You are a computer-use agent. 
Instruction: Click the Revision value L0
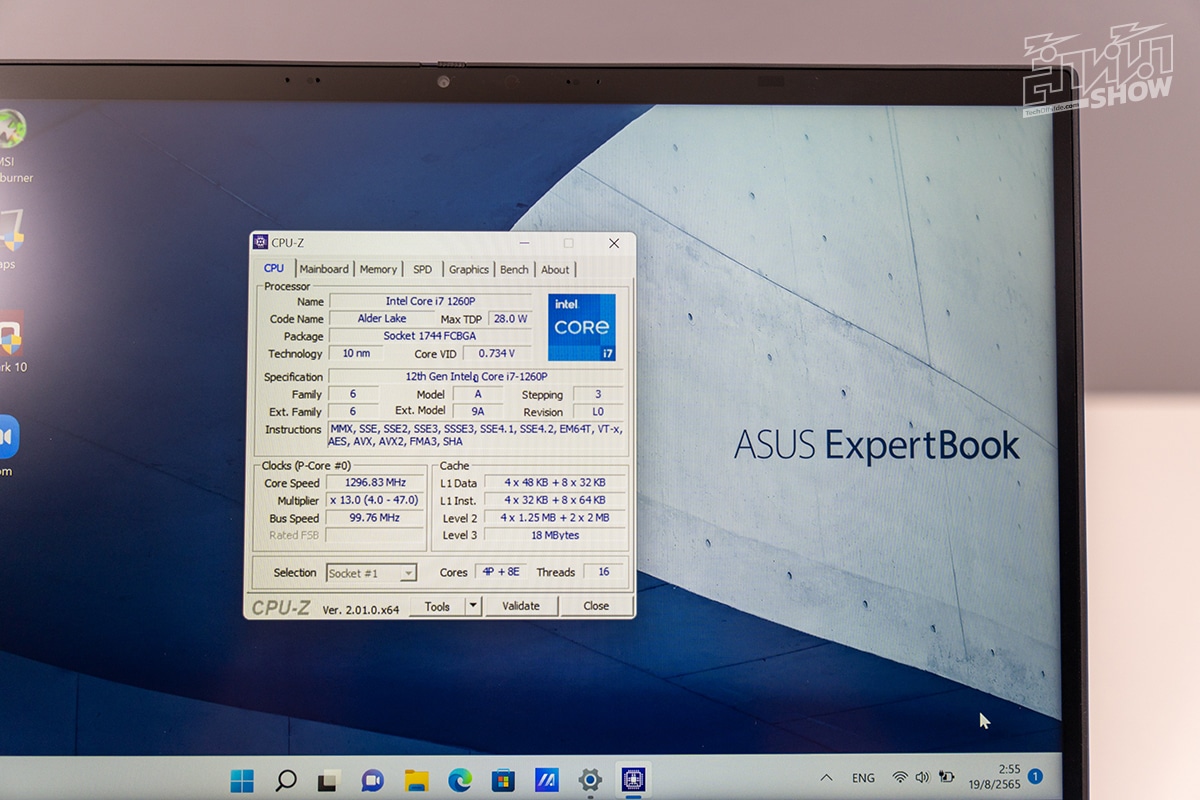click(x=598, y=411)
